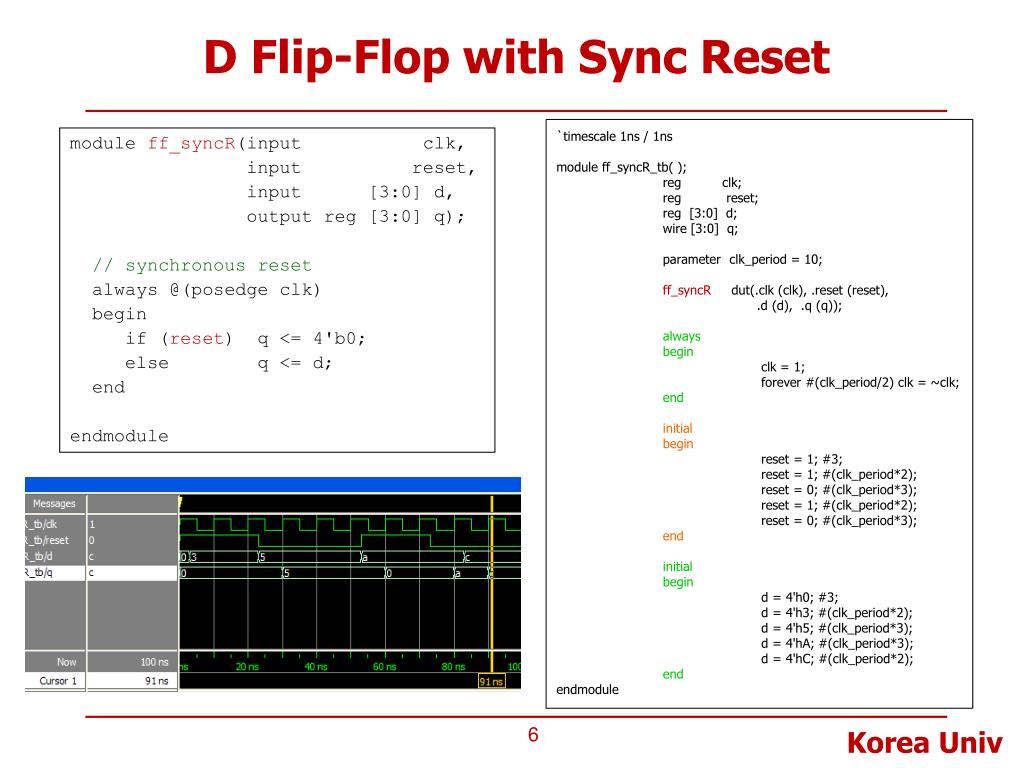Click the forever #(clk_period/2) line

[860, 383]
